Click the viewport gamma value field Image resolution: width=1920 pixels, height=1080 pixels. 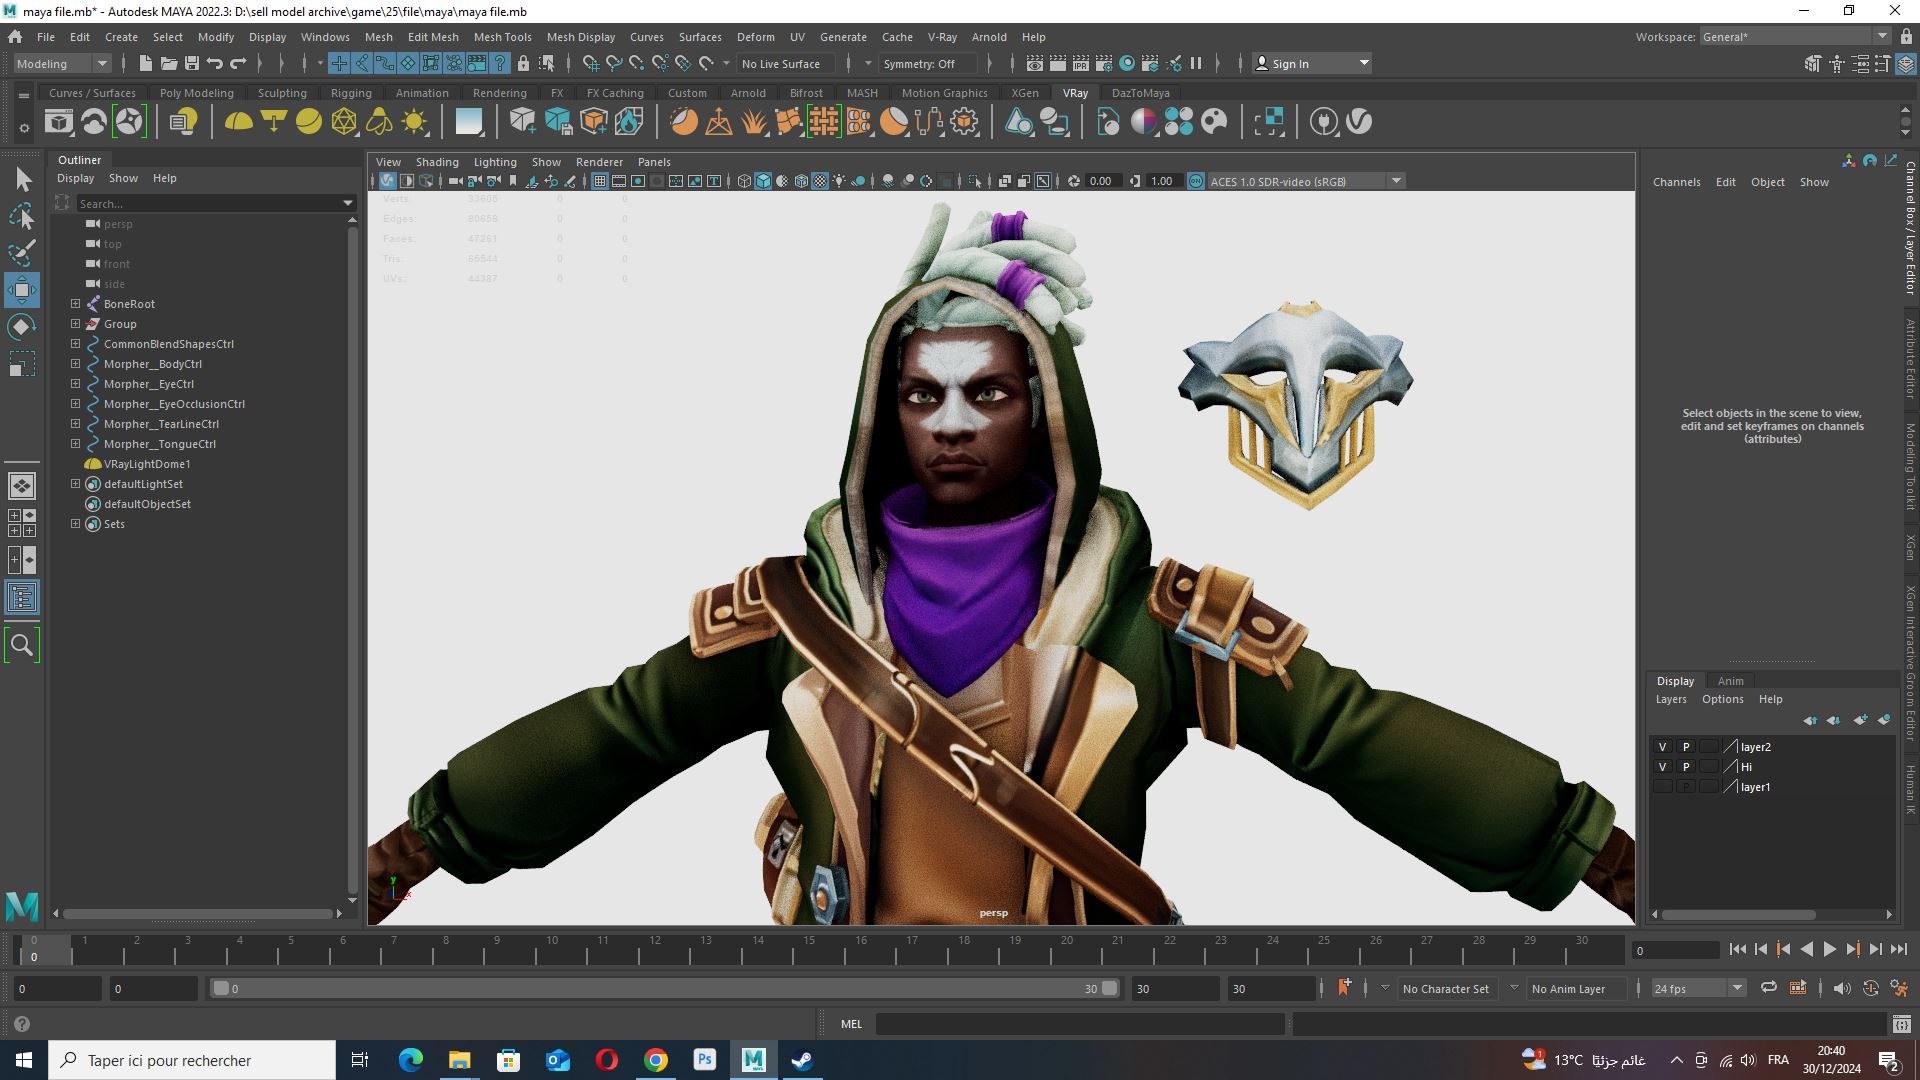(x=1161, y=181)
